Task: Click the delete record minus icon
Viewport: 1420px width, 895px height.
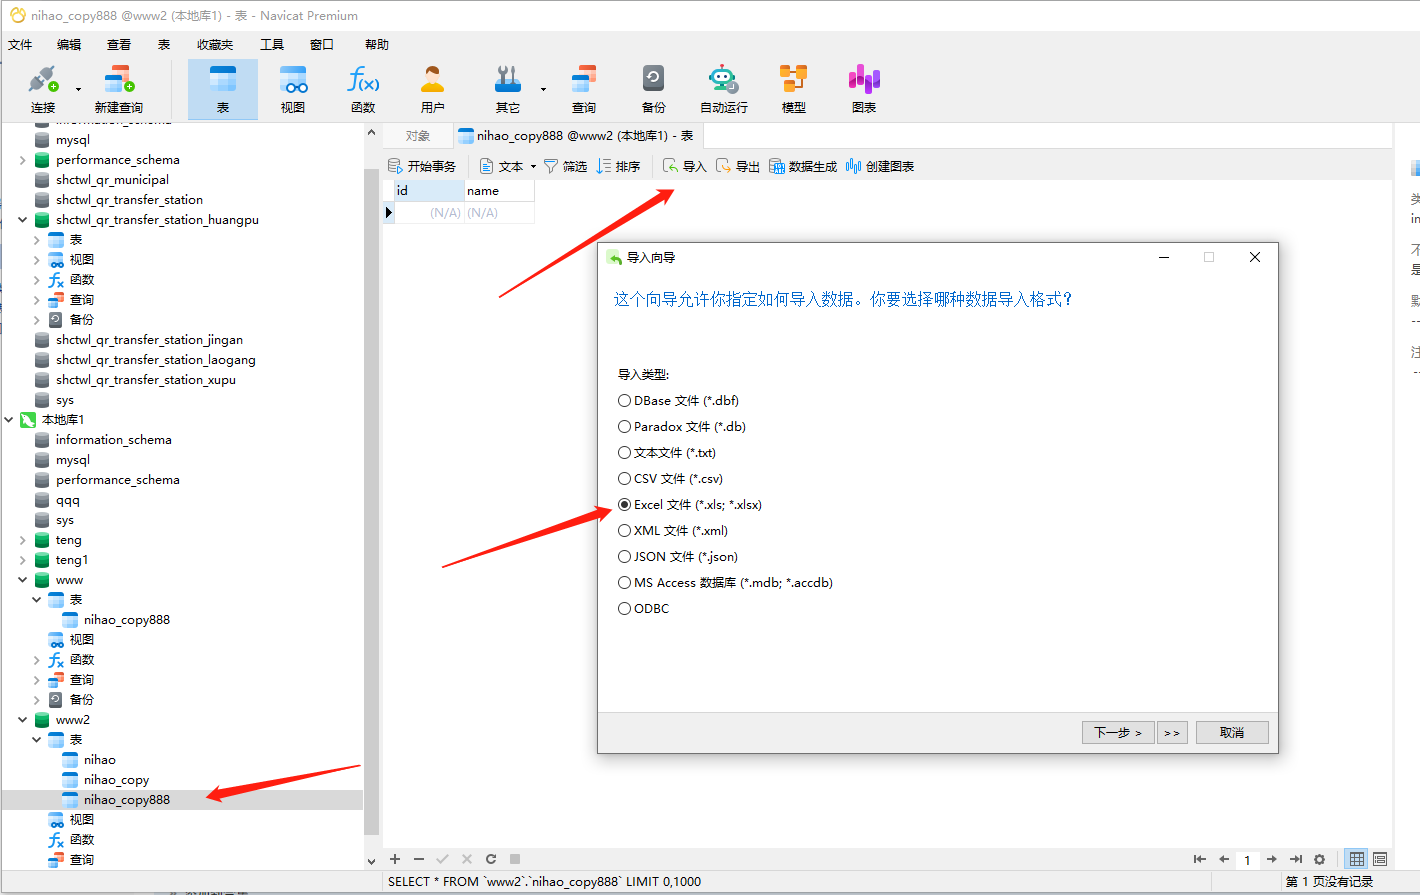Action: click(x=419, y=859)
